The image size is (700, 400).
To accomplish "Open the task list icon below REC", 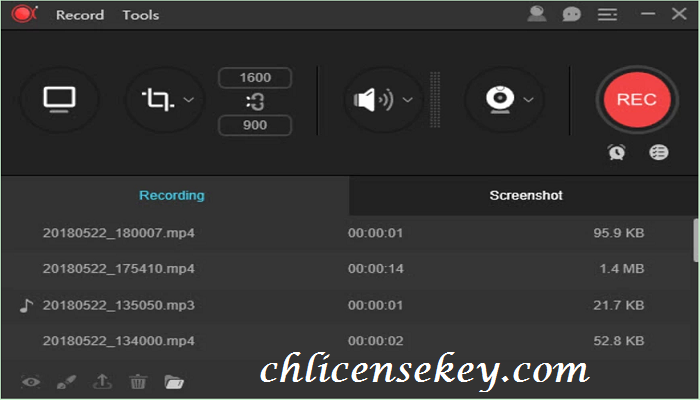I will [658, 152].
